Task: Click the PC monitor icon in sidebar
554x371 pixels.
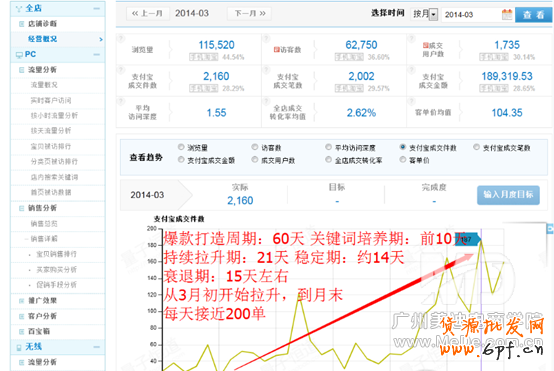Action: [x=19, y=55]
